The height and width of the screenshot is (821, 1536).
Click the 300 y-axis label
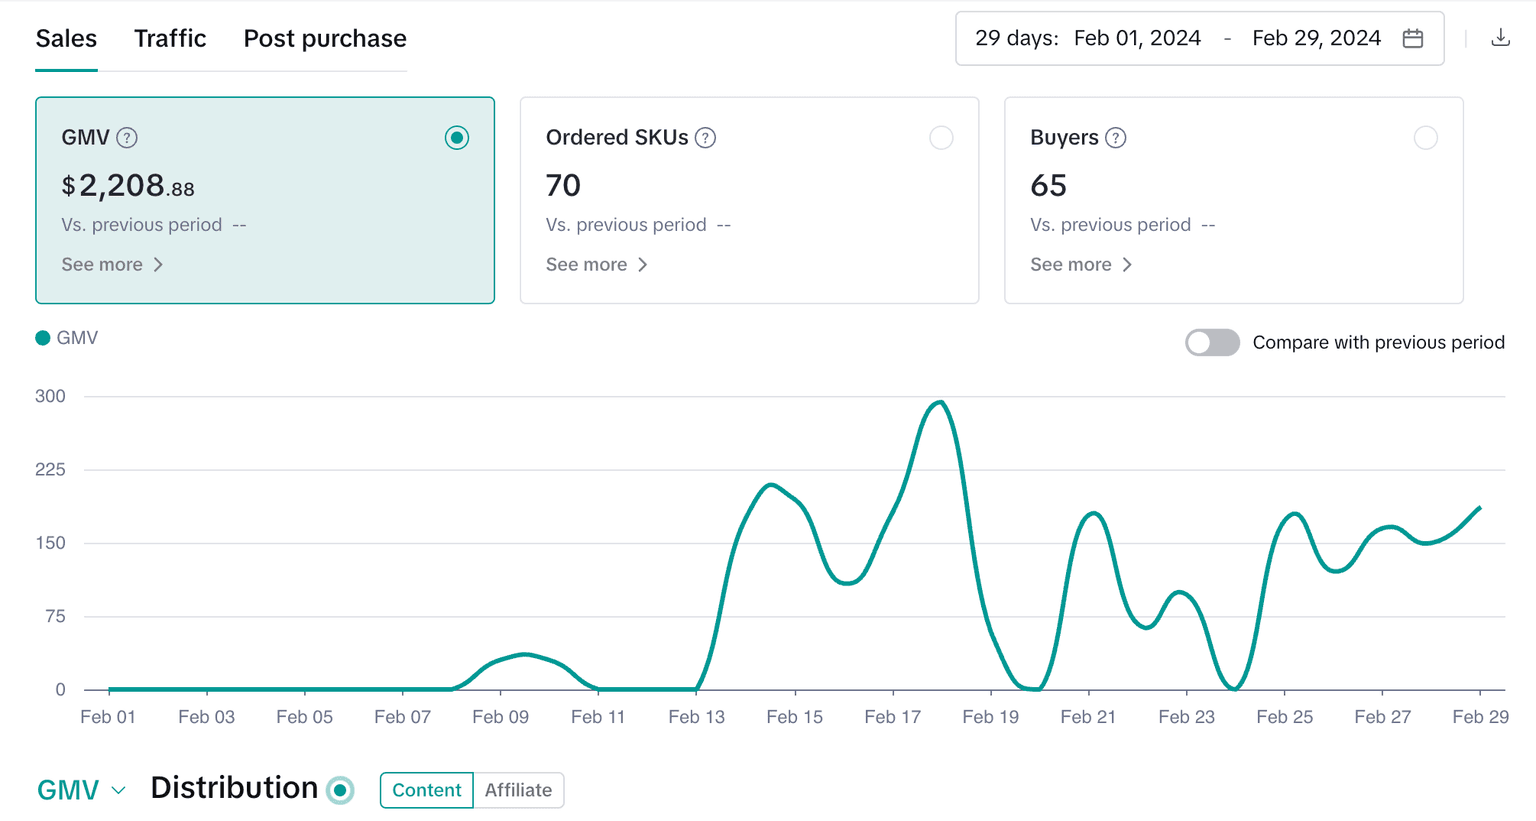pos(50,396)
